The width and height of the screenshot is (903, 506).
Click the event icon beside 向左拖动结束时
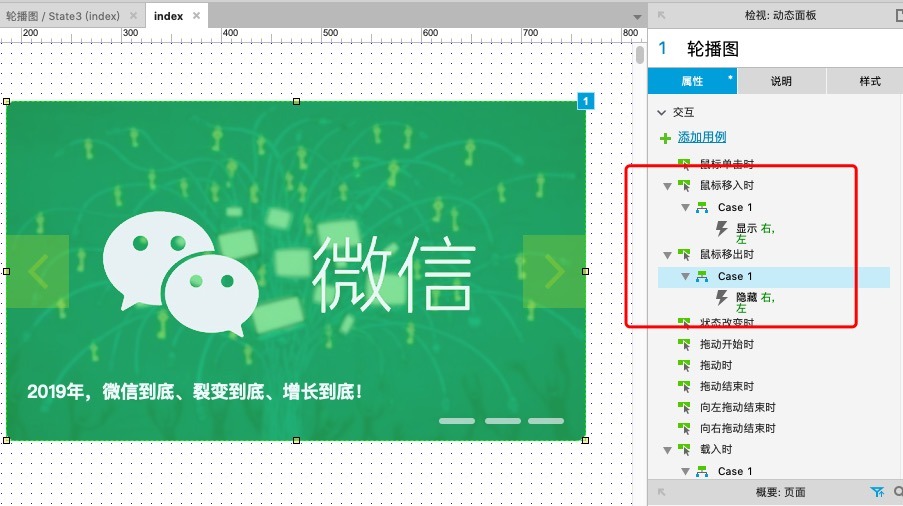684,407
